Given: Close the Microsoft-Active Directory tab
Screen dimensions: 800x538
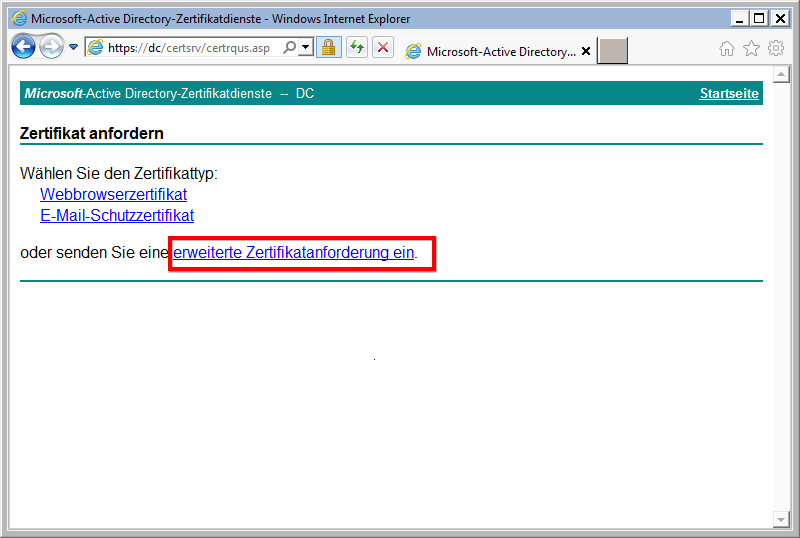Looking at the screenshot, I should (x=586, y=51).
